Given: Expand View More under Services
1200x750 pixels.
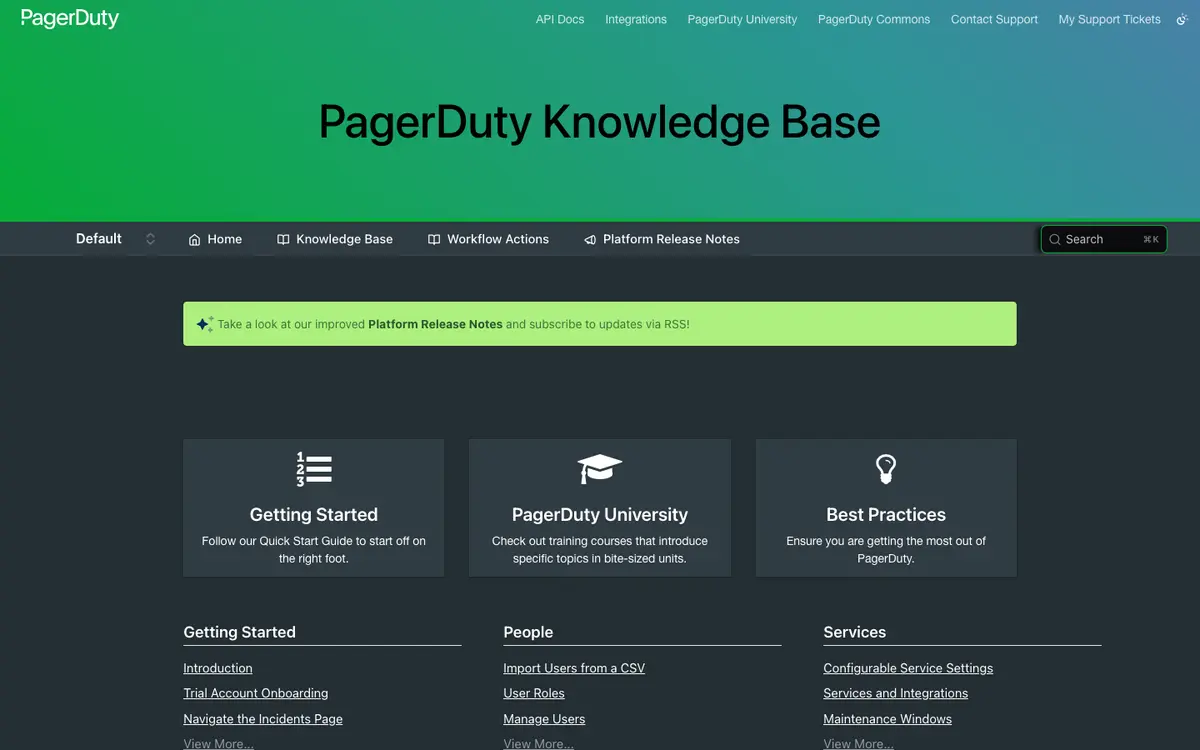Looking at the screenshot, I should coord(858,744).
